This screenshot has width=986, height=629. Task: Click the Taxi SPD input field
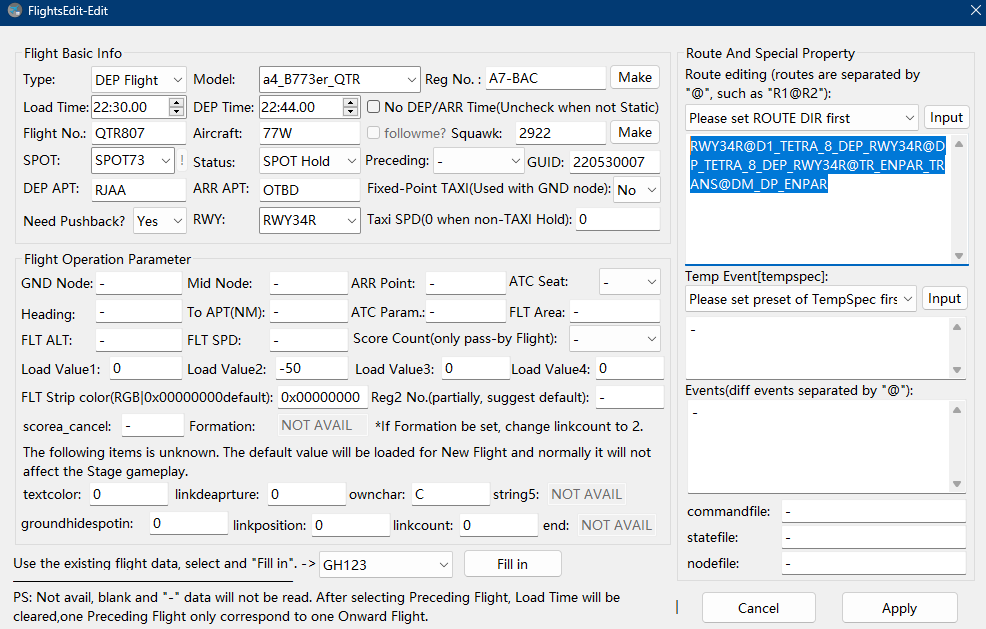tap(618, 219)
